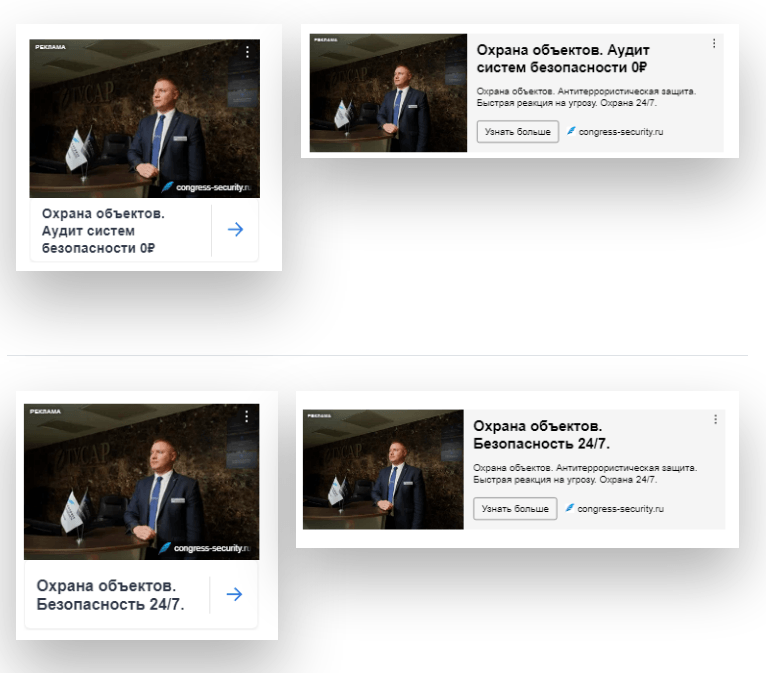Open three-dot menu on bottom-right horizontal ad
The width and height of the screenshot is (766, 673).
point(715,419)
